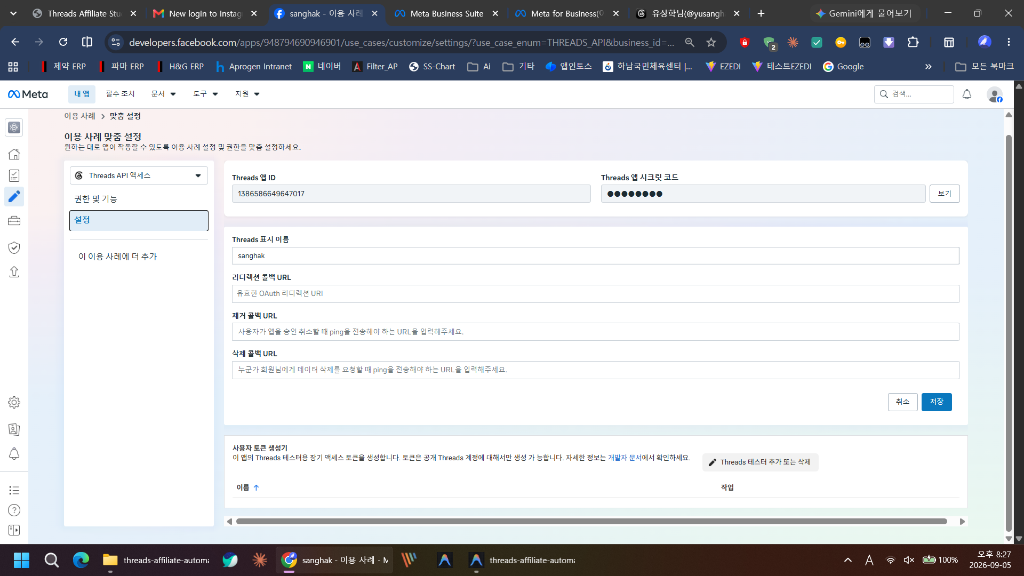Select the pencil use cases sidebar icon
This screenshot has width=1024, height=576.
pyautogui.click(x=14, y=197)
